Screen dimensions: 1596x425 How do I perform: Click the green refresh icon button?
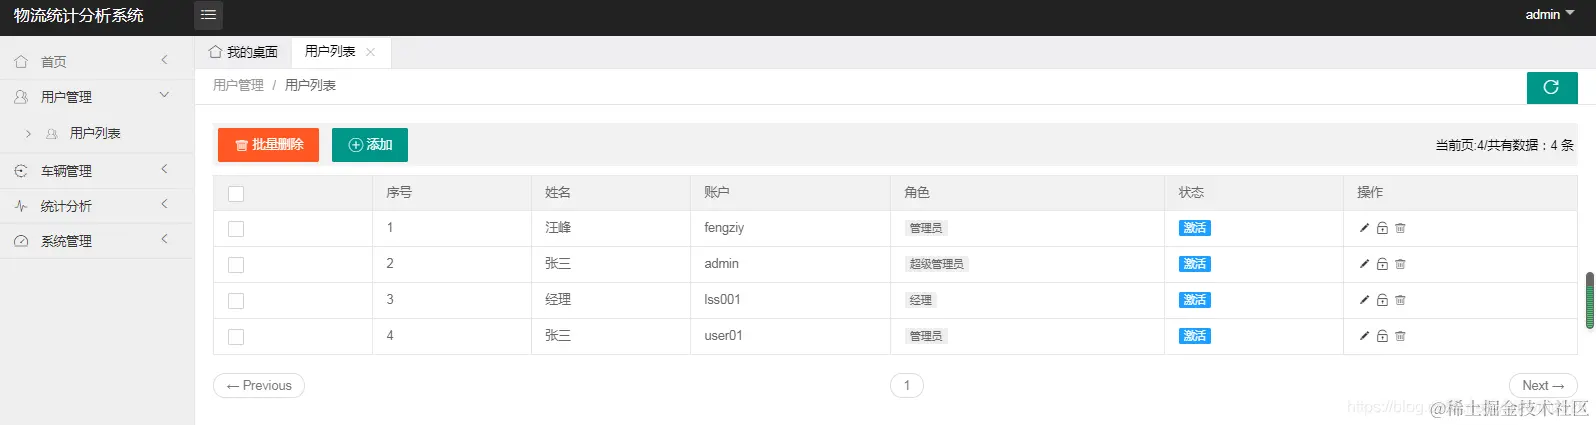1552,87
